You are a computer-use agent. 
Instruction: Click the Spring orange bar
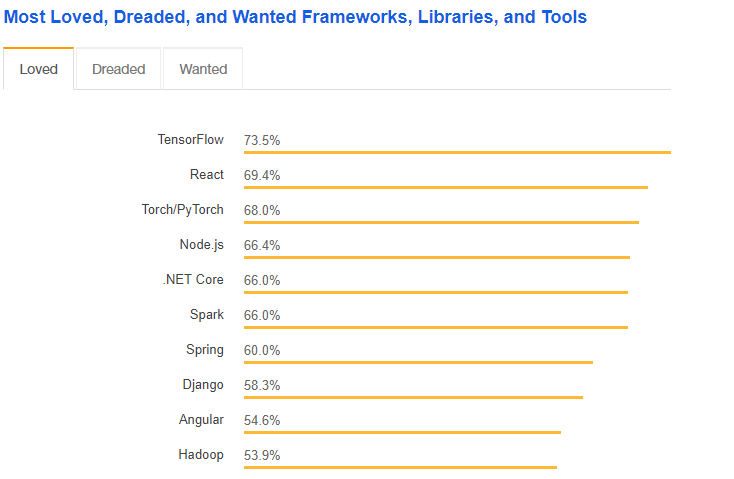pyautogui.click(x=418, y=362)
